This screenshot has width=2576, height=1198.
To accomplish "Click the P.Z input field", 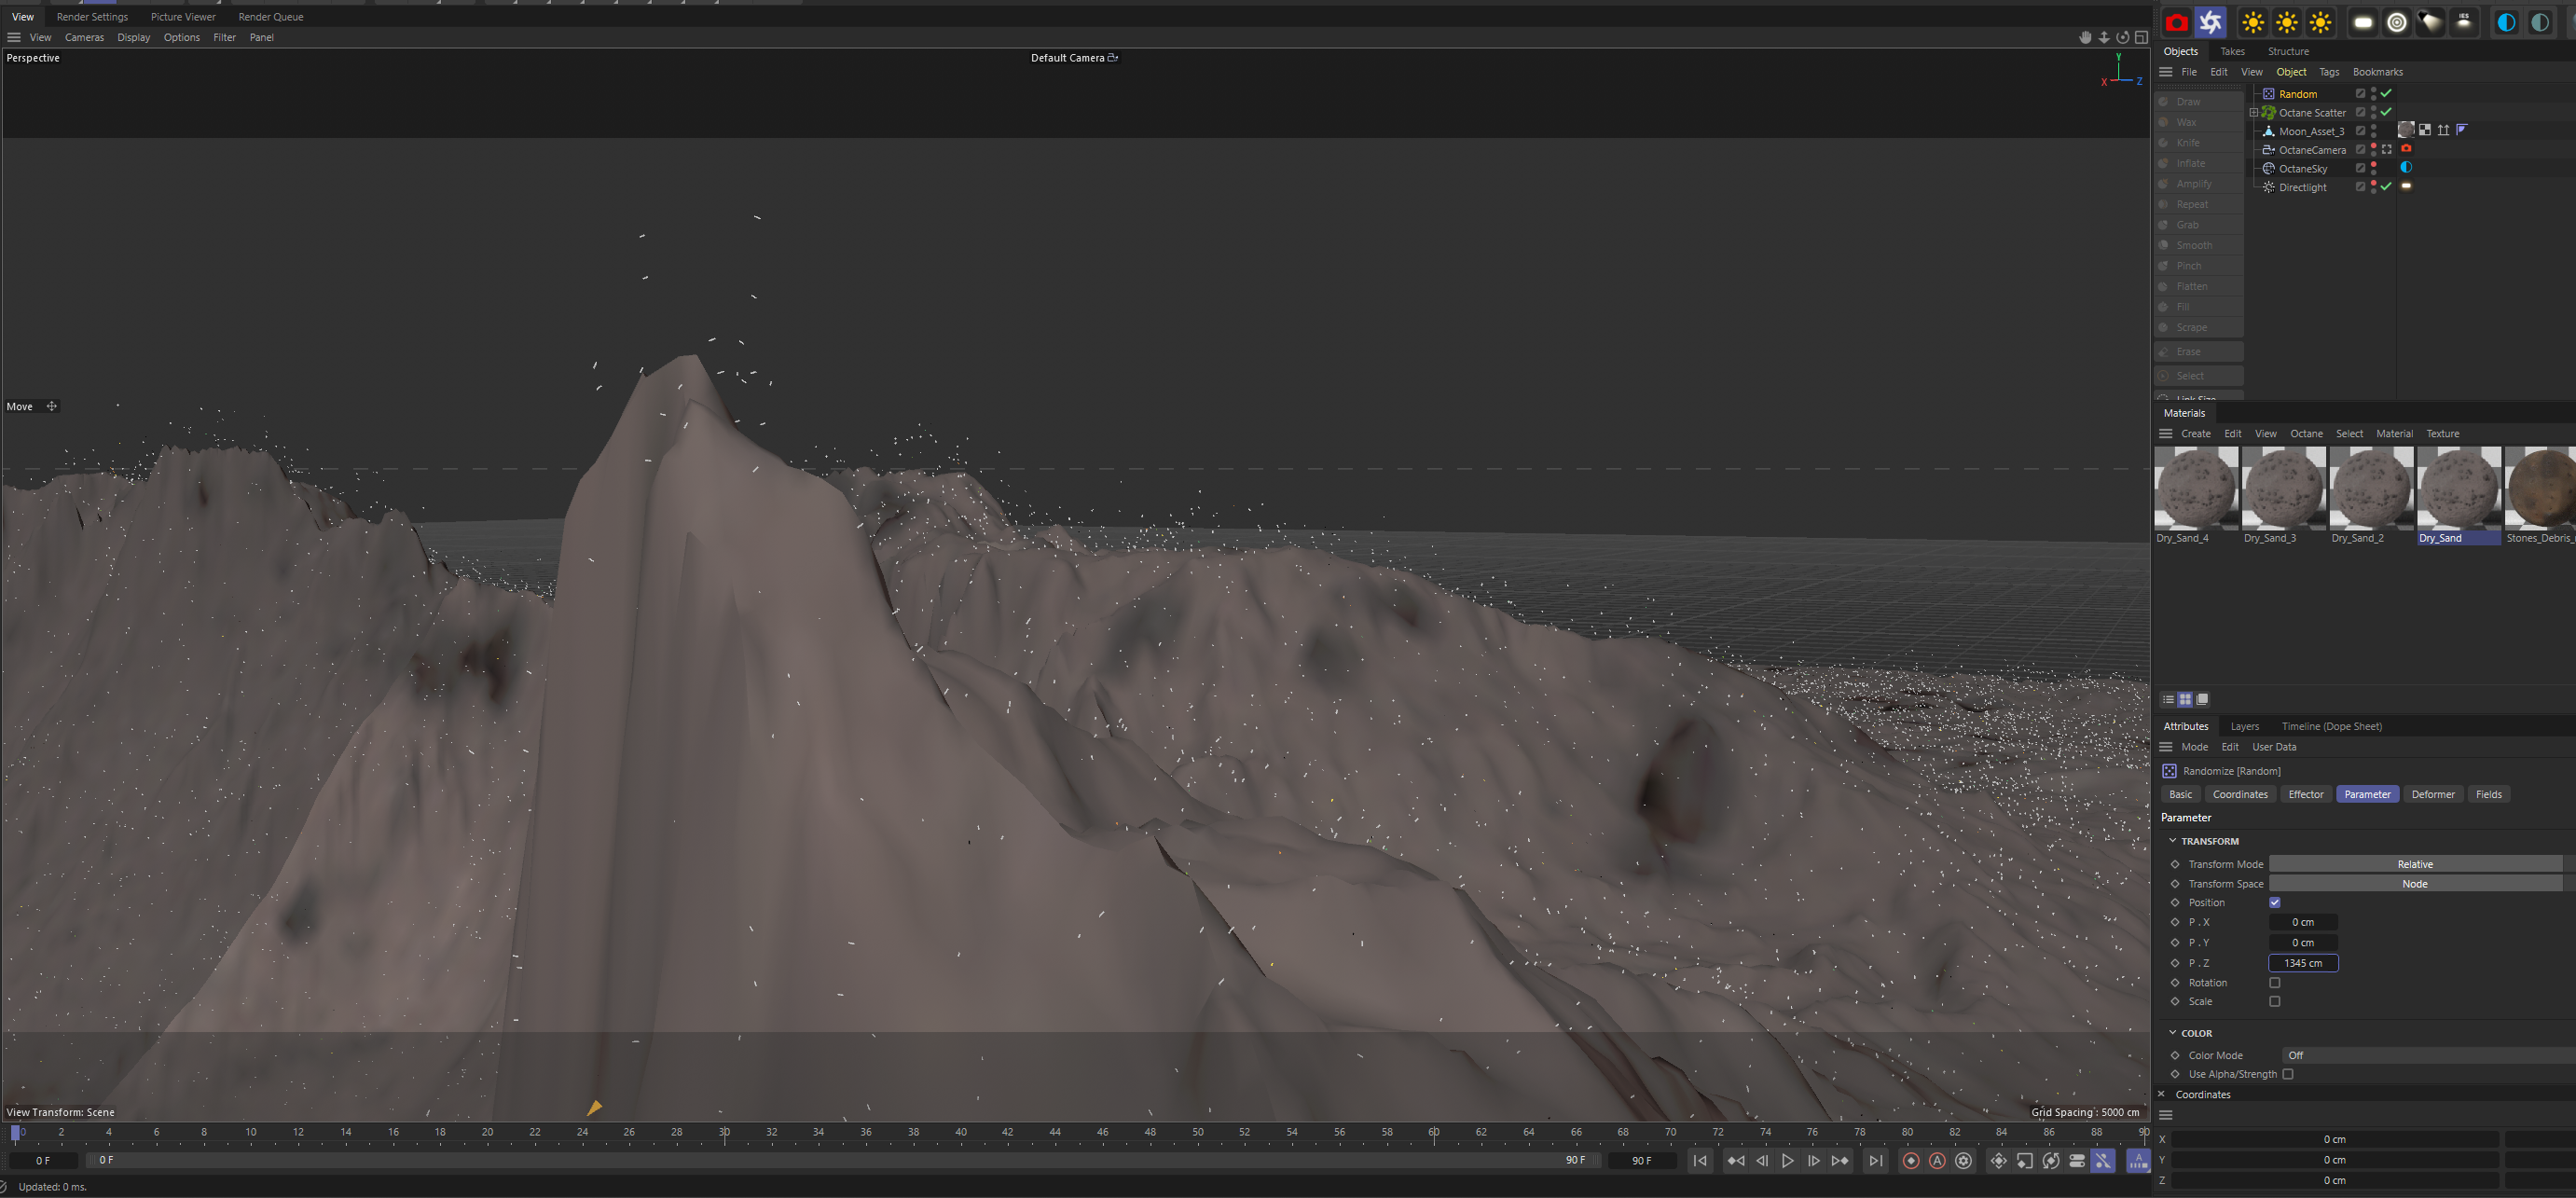I will tap(2302, 963).
